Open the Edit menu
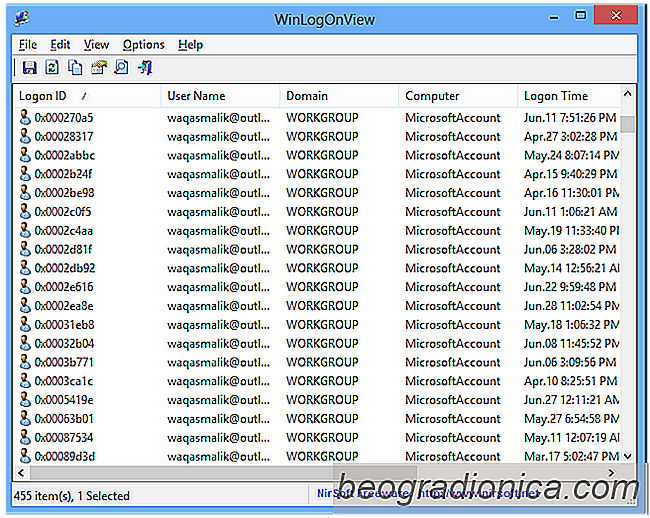650x518 pixels. (60, 45)
